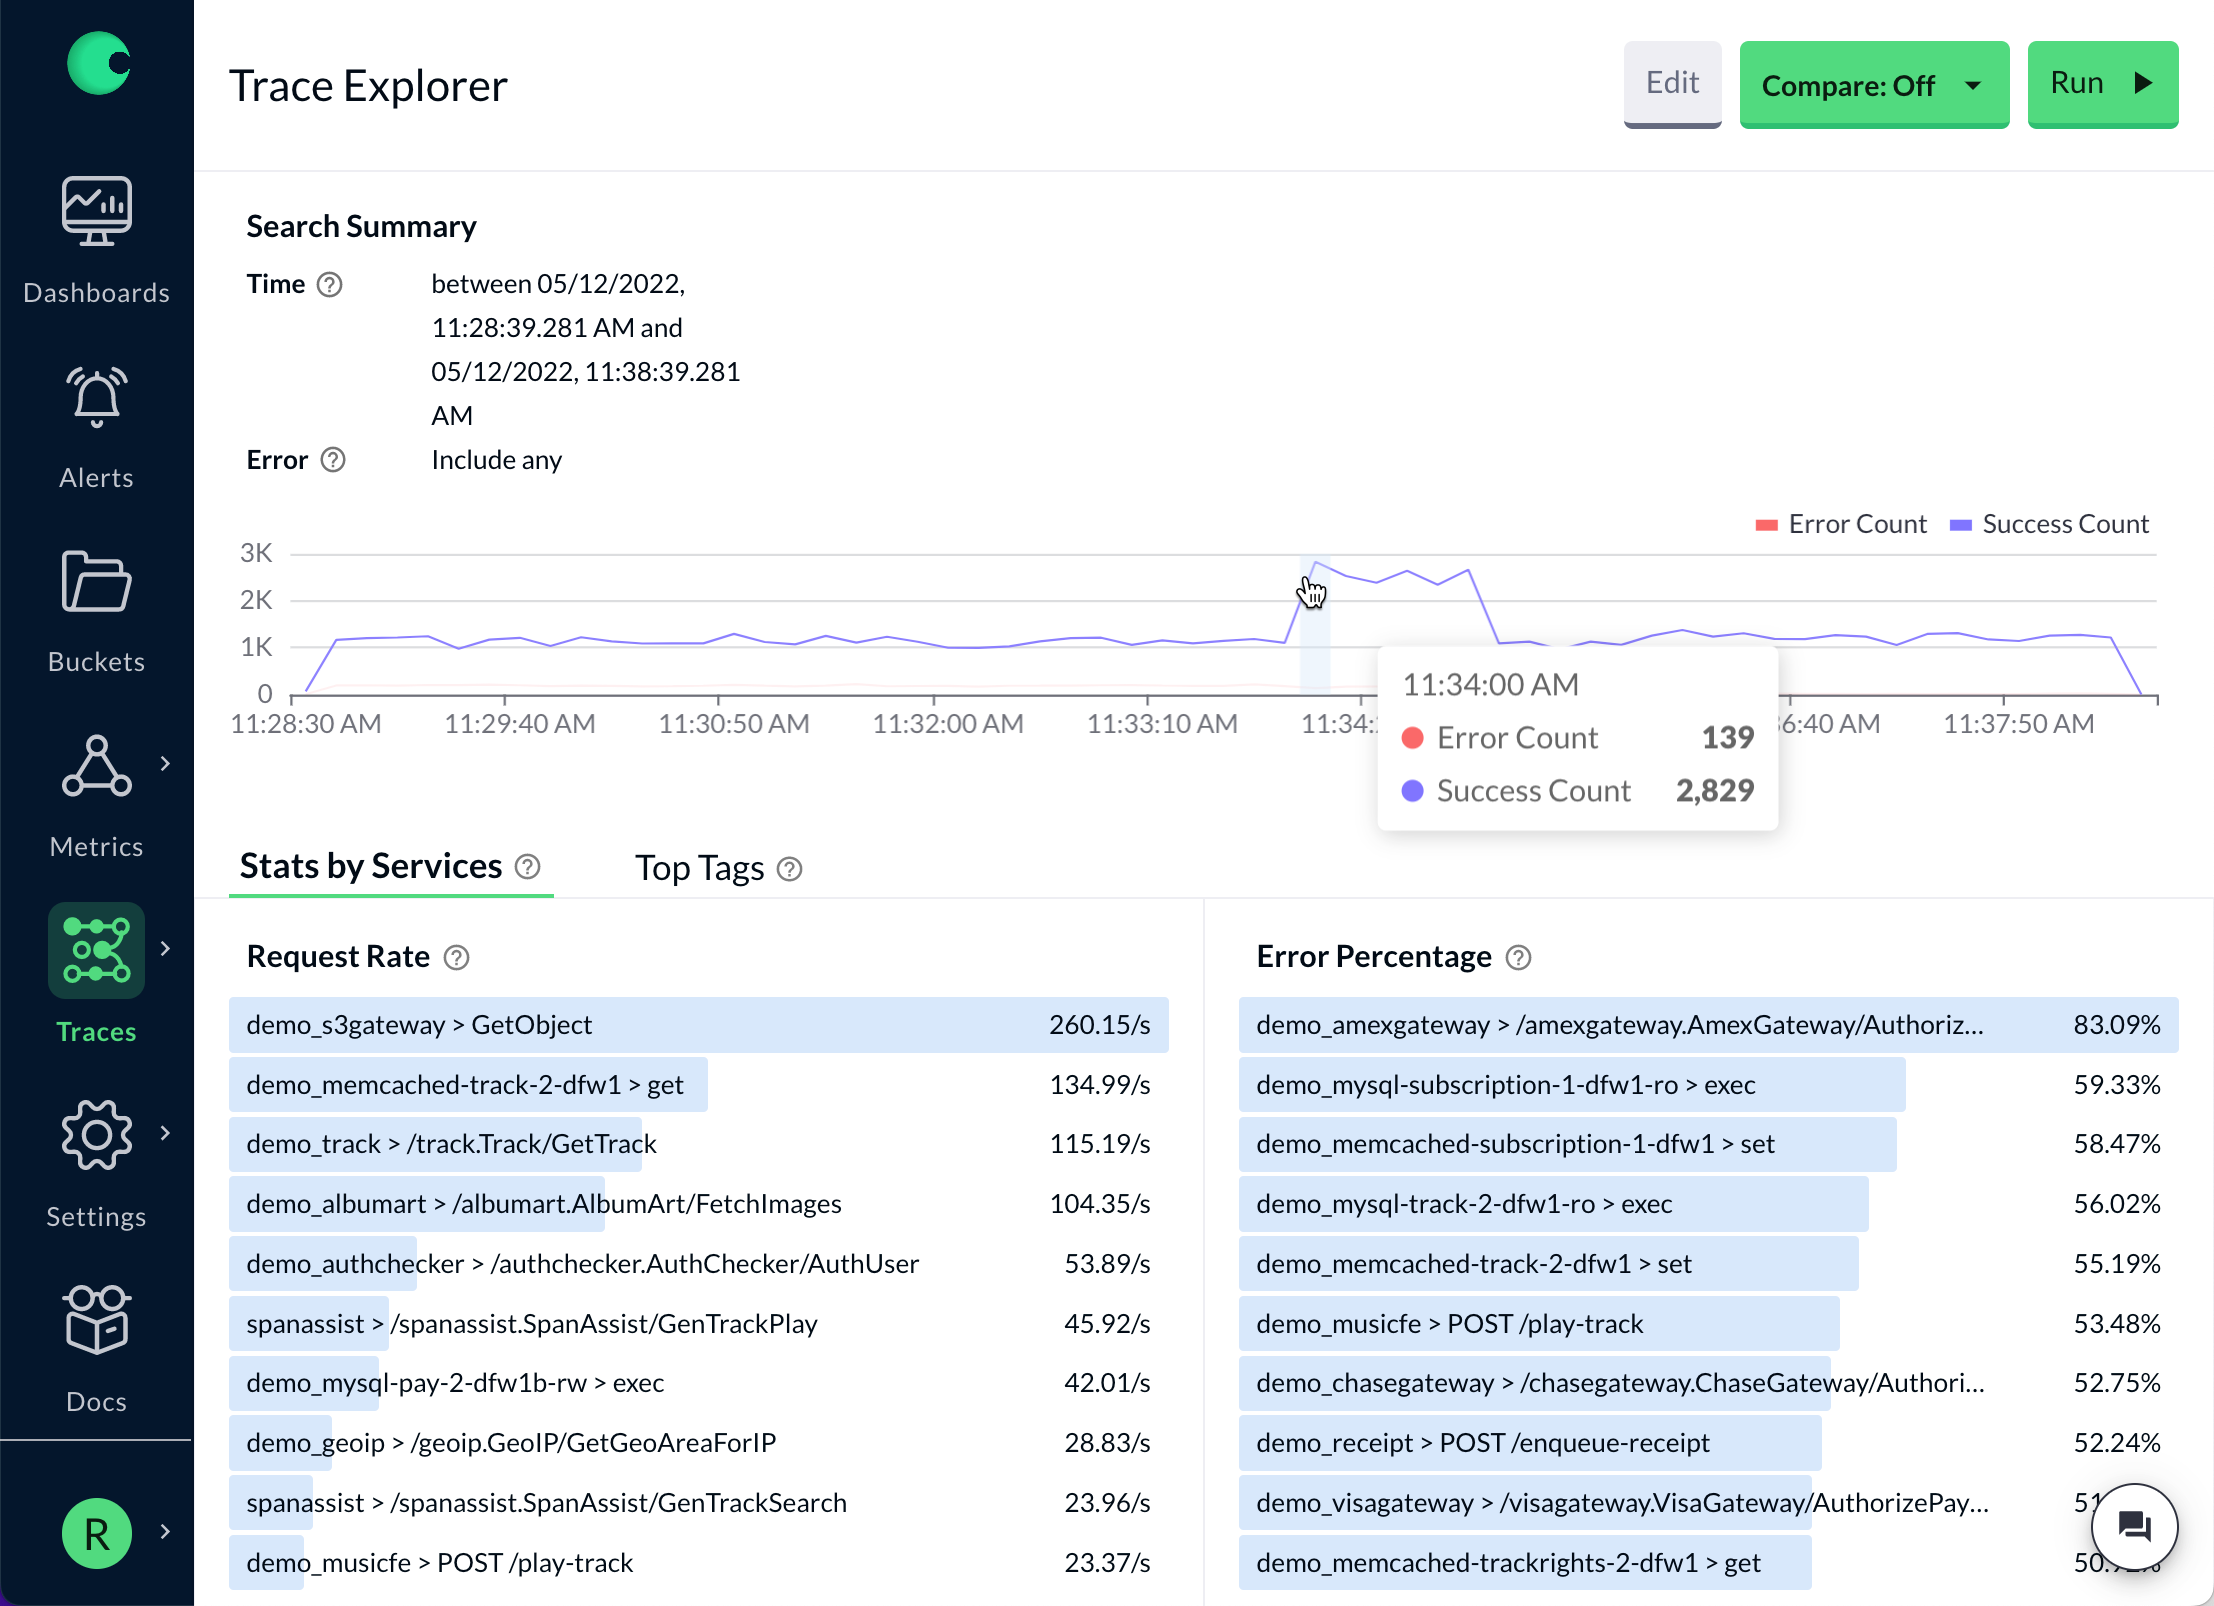Viewport: 2214px width, 1606px height.
Task: Click demo_s3gateway > GetObject request rate row
Action: tap(698, 1025)
